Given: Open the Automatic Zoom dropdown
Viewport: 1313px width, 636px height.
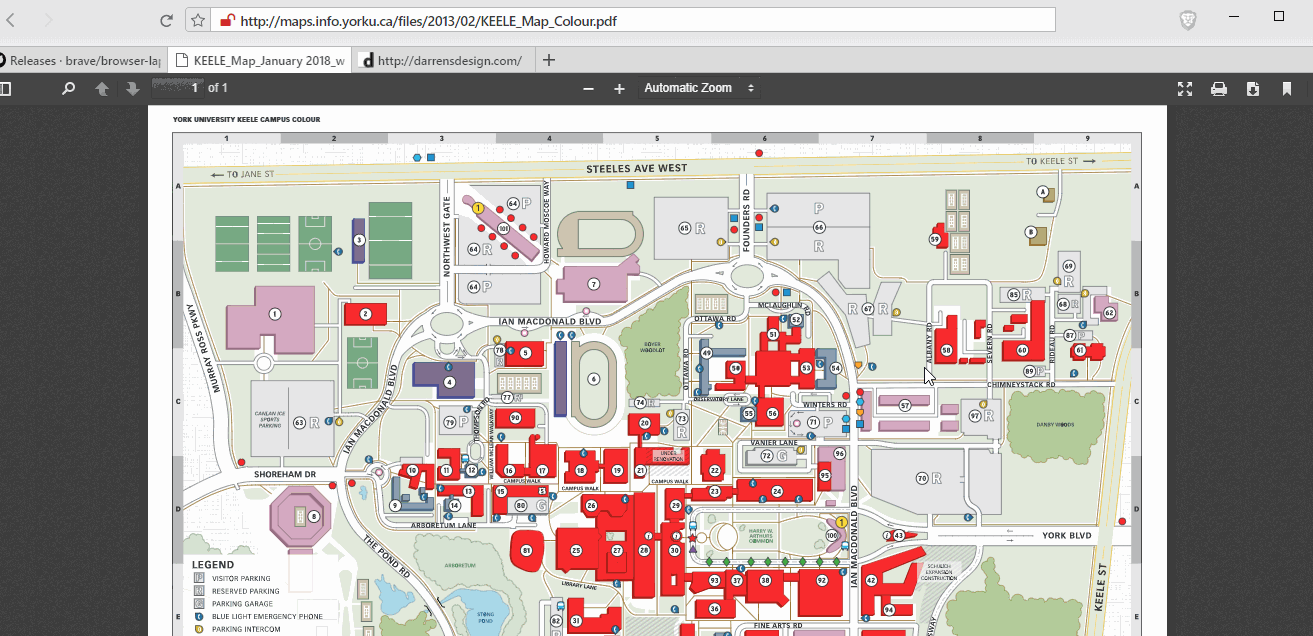Looking at the screenshot, I should 700,88.
